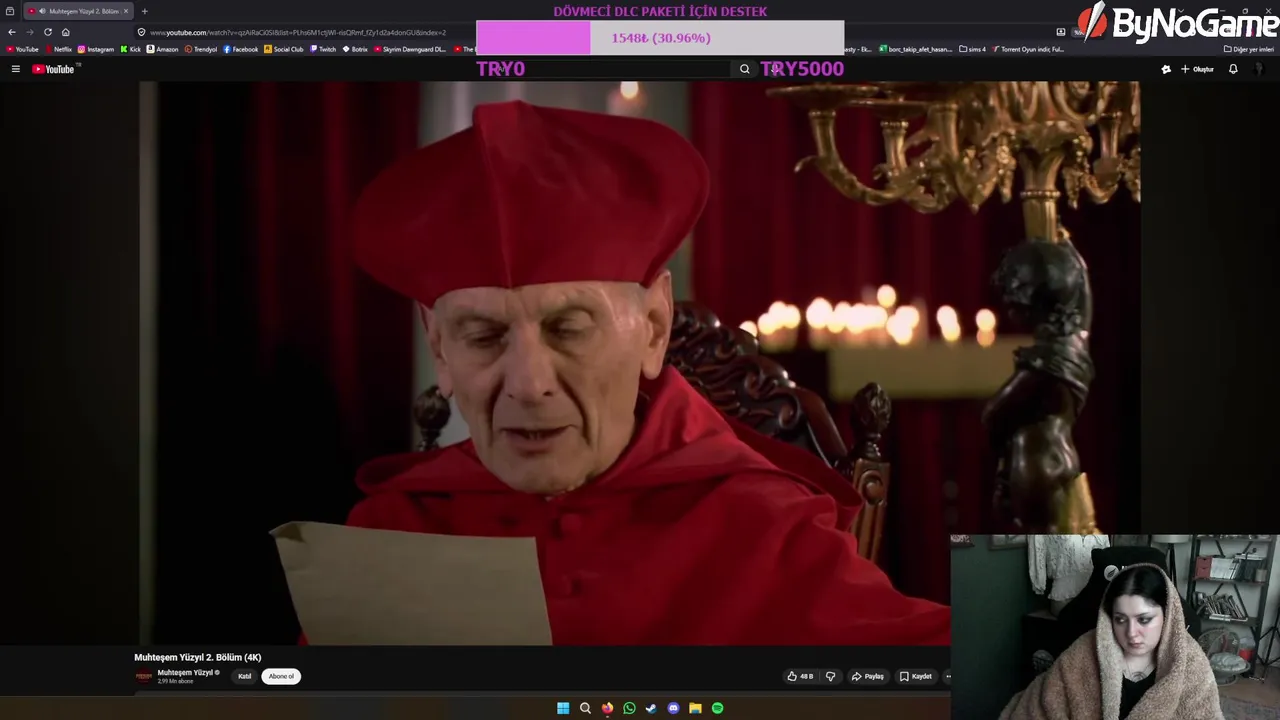
Task: Open Spotify from the taskbar
Action: click(x=717, y=708)
